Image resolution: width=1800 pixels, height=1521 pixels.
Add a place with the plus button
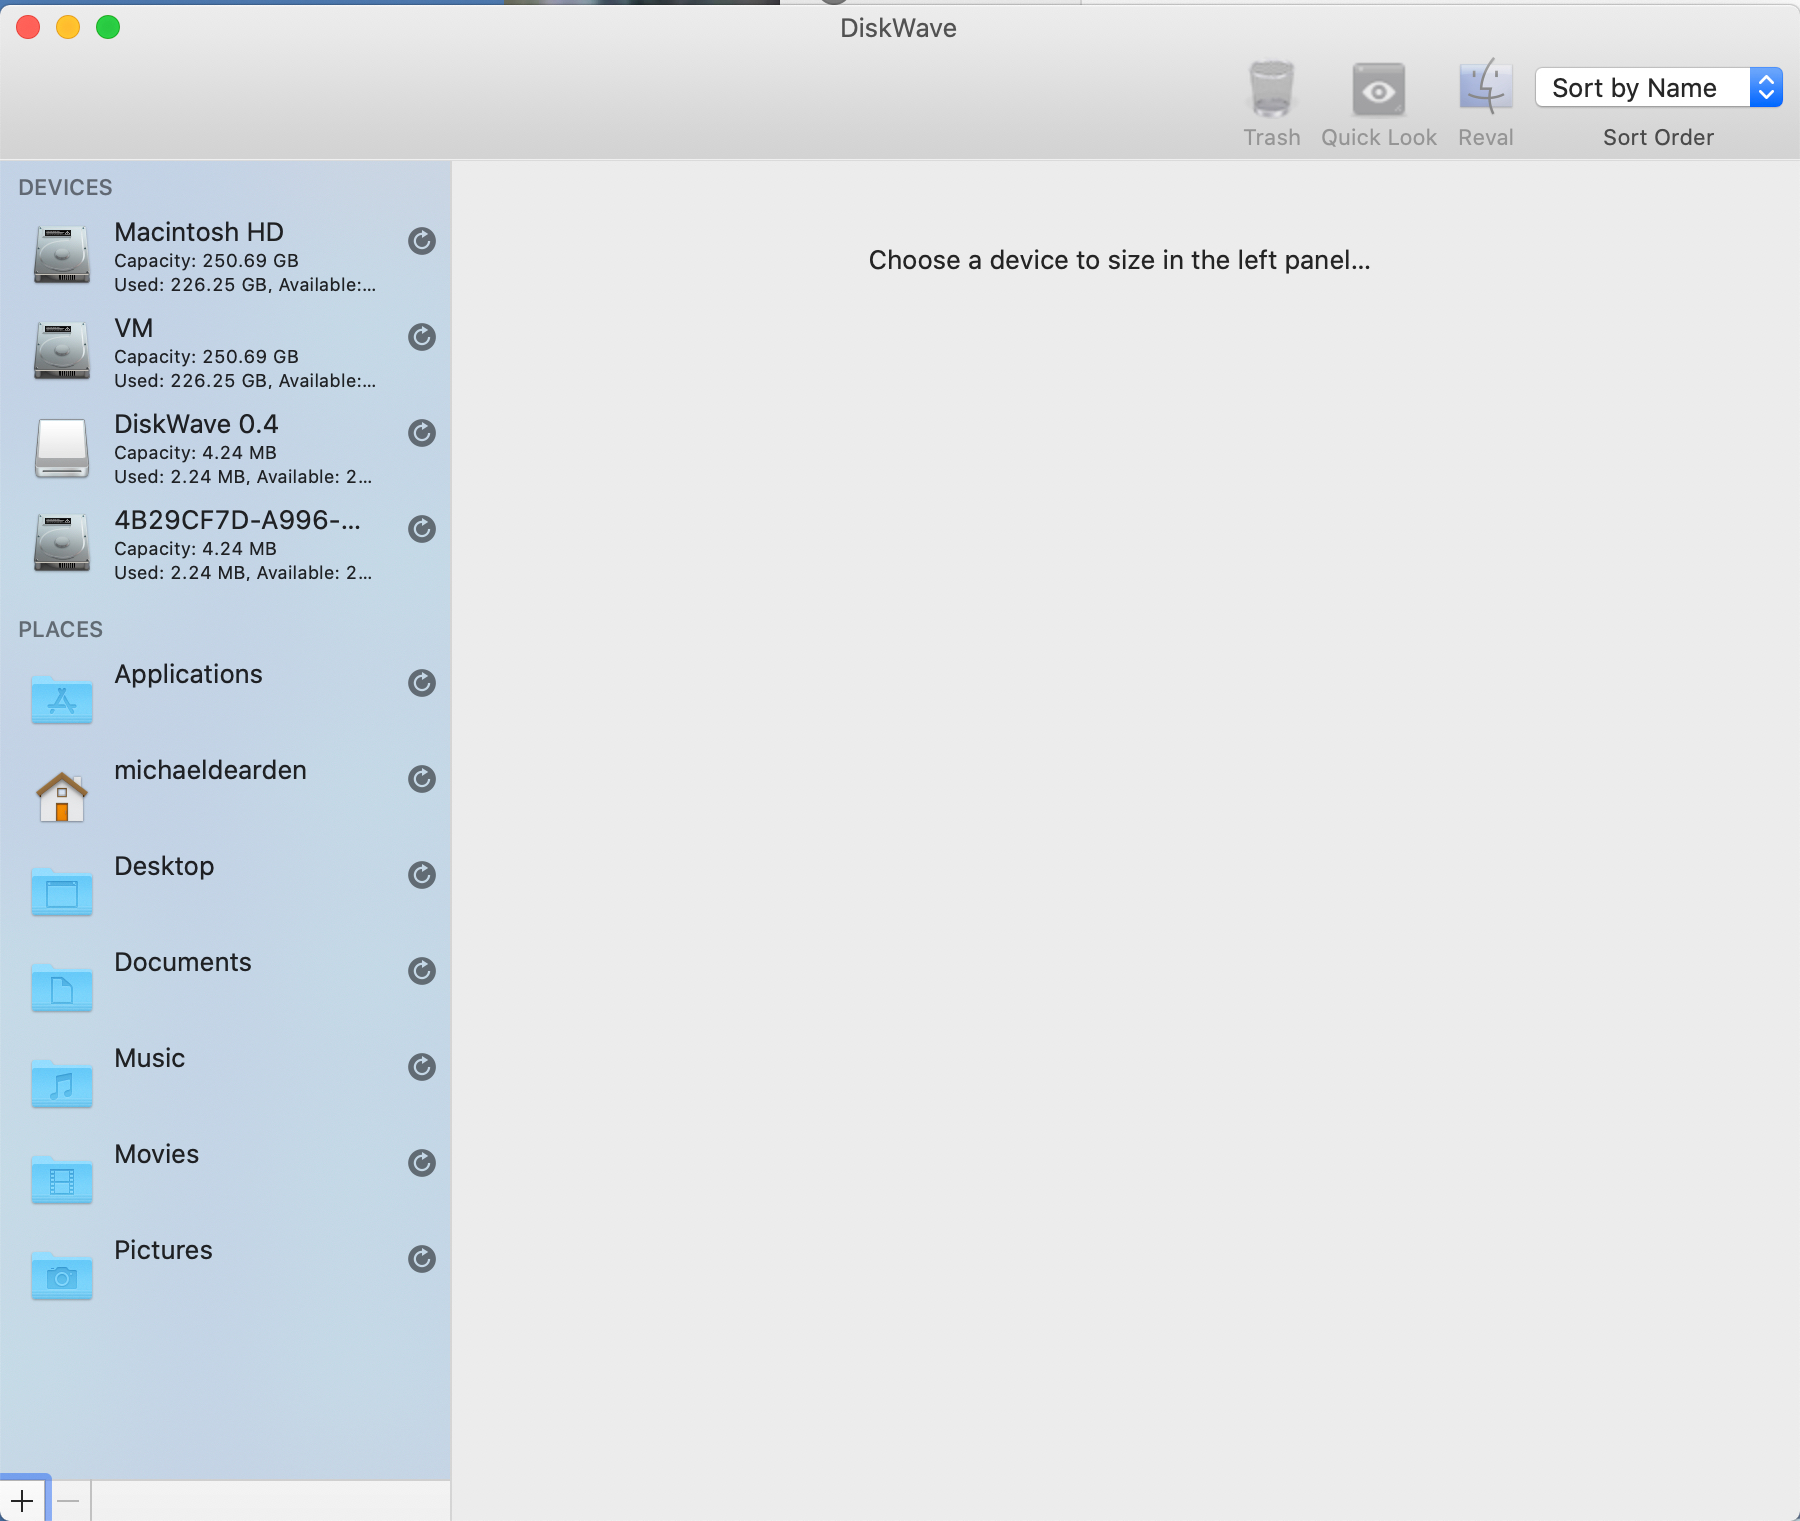pos(23,1500)
